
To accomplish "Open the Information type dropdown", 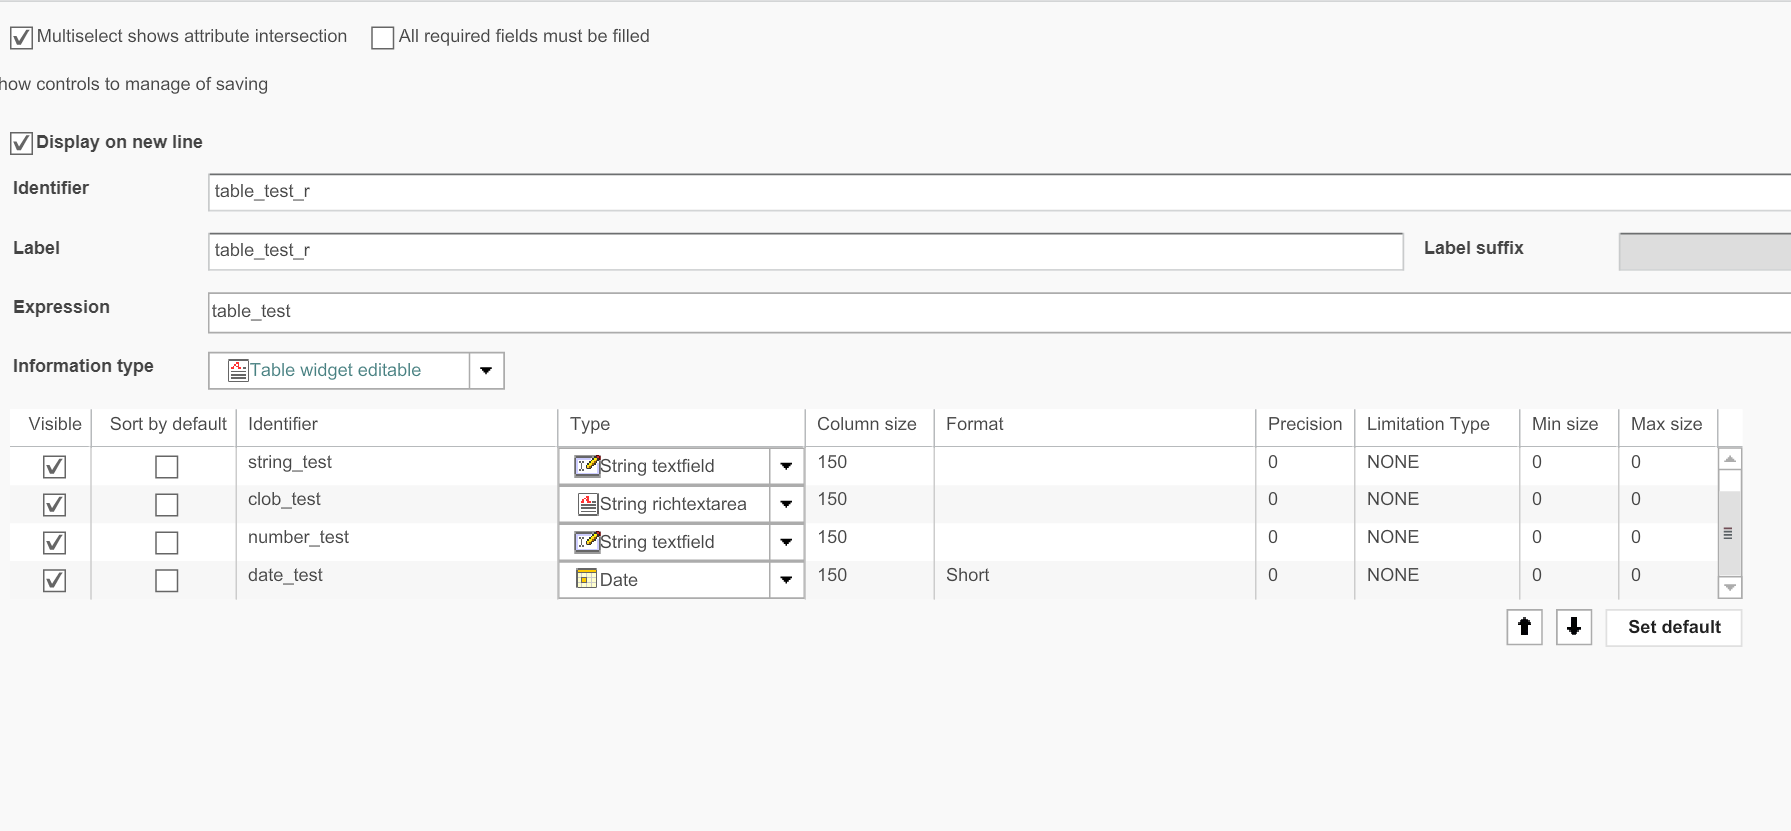I will tap(486, 371).
